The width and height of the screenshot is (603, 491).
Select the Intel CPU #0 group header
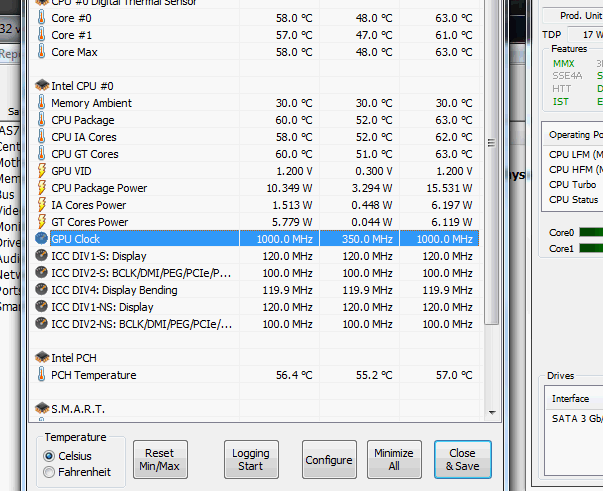[x=82, y=86]
